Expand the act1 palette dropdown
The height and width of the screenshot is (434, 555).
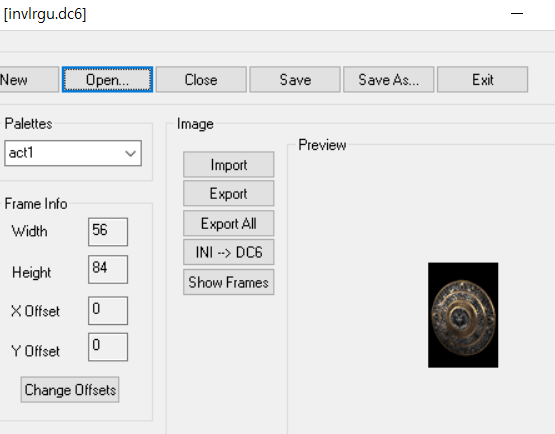point(130,153)
